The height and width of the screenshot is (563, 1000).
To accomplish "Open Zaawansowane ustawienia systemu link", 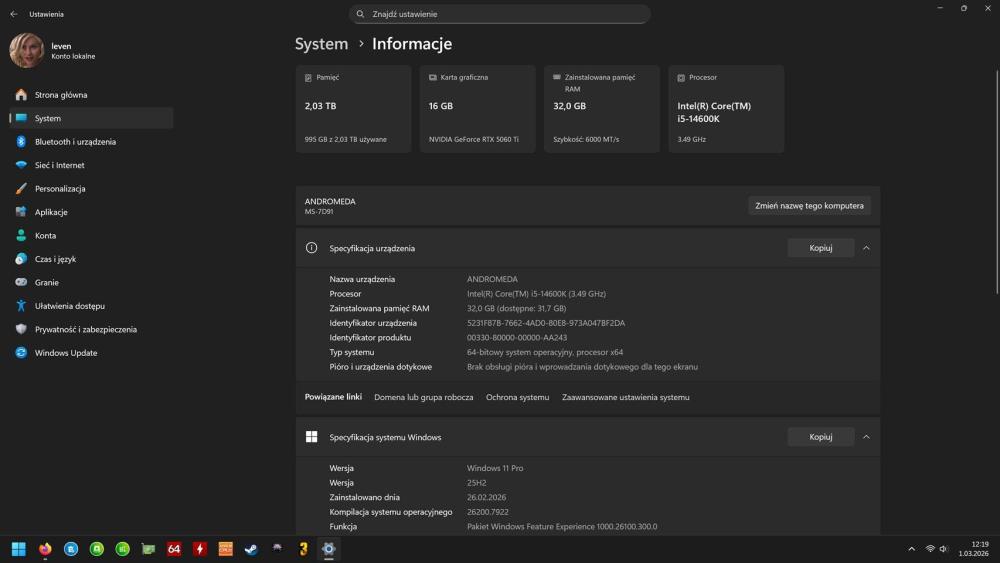I will [625, 397].
